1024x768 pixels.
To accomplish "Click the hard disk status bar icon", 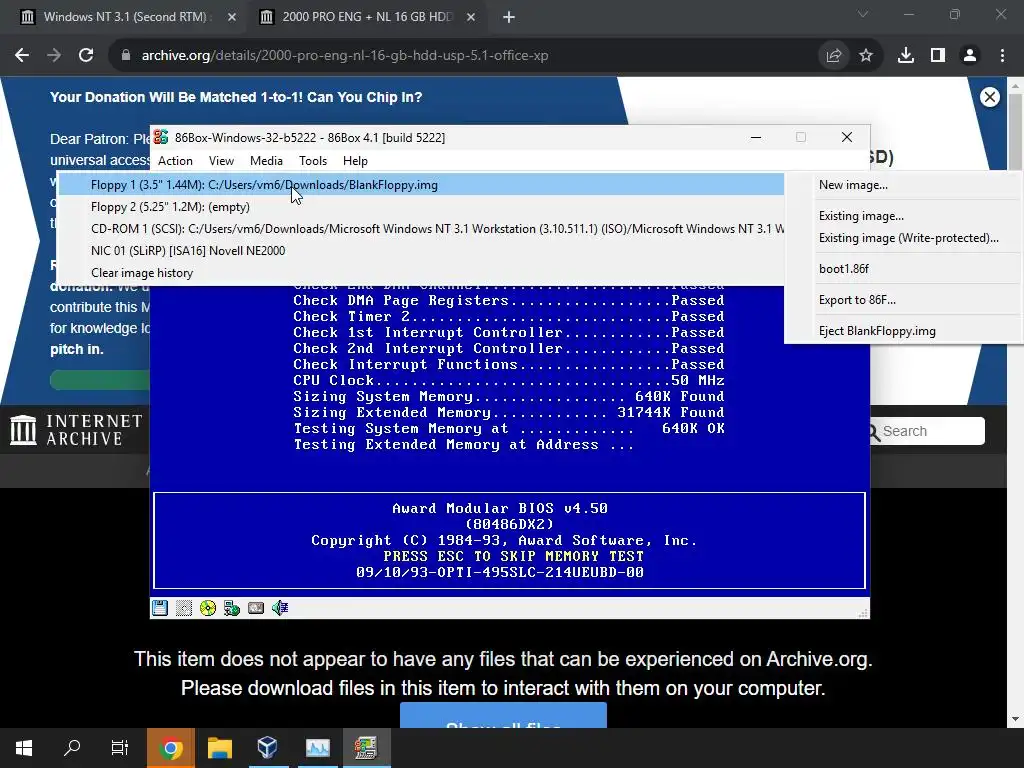I will [x=256, y=608].
